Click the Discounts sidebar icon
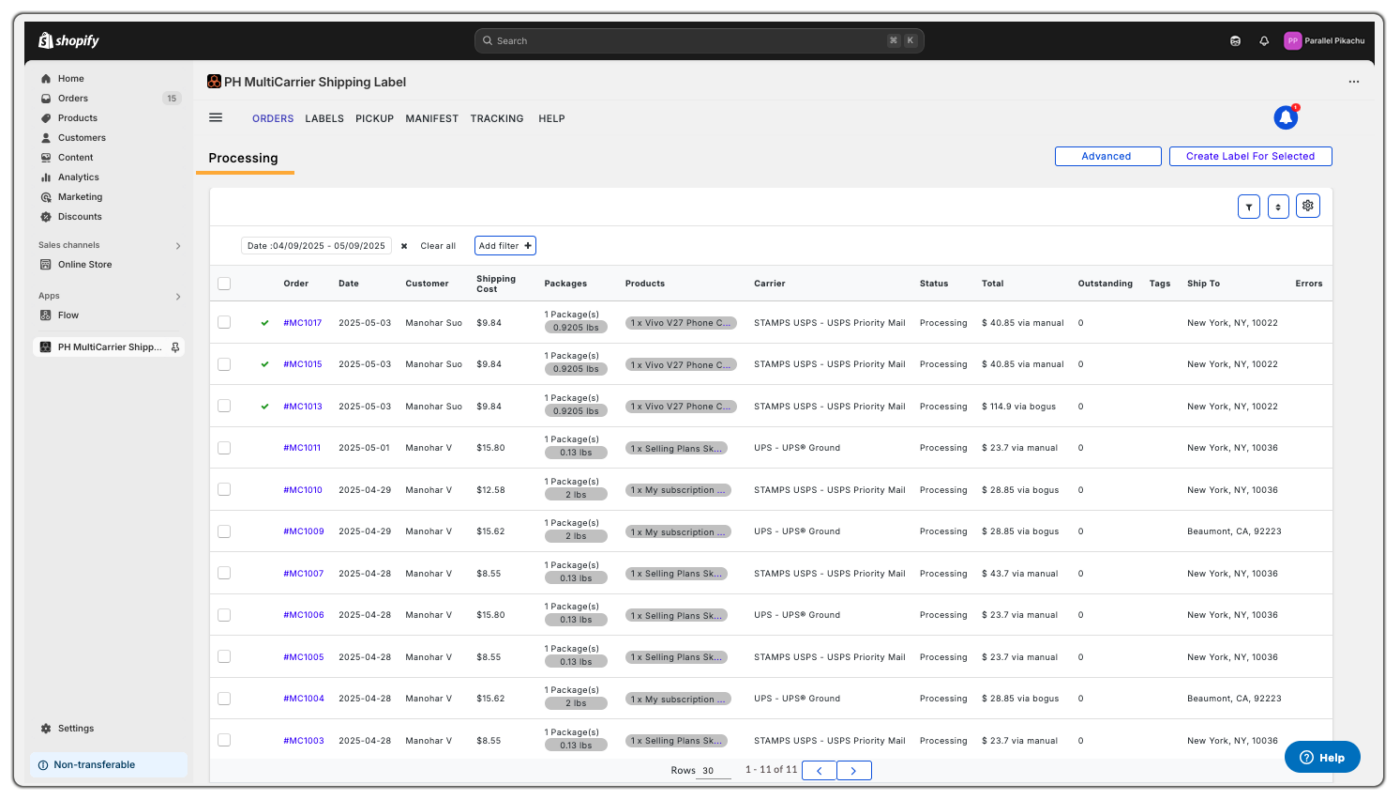This screenshot has width=1400, height=800. pyautogui.click(x=46, y=216)
